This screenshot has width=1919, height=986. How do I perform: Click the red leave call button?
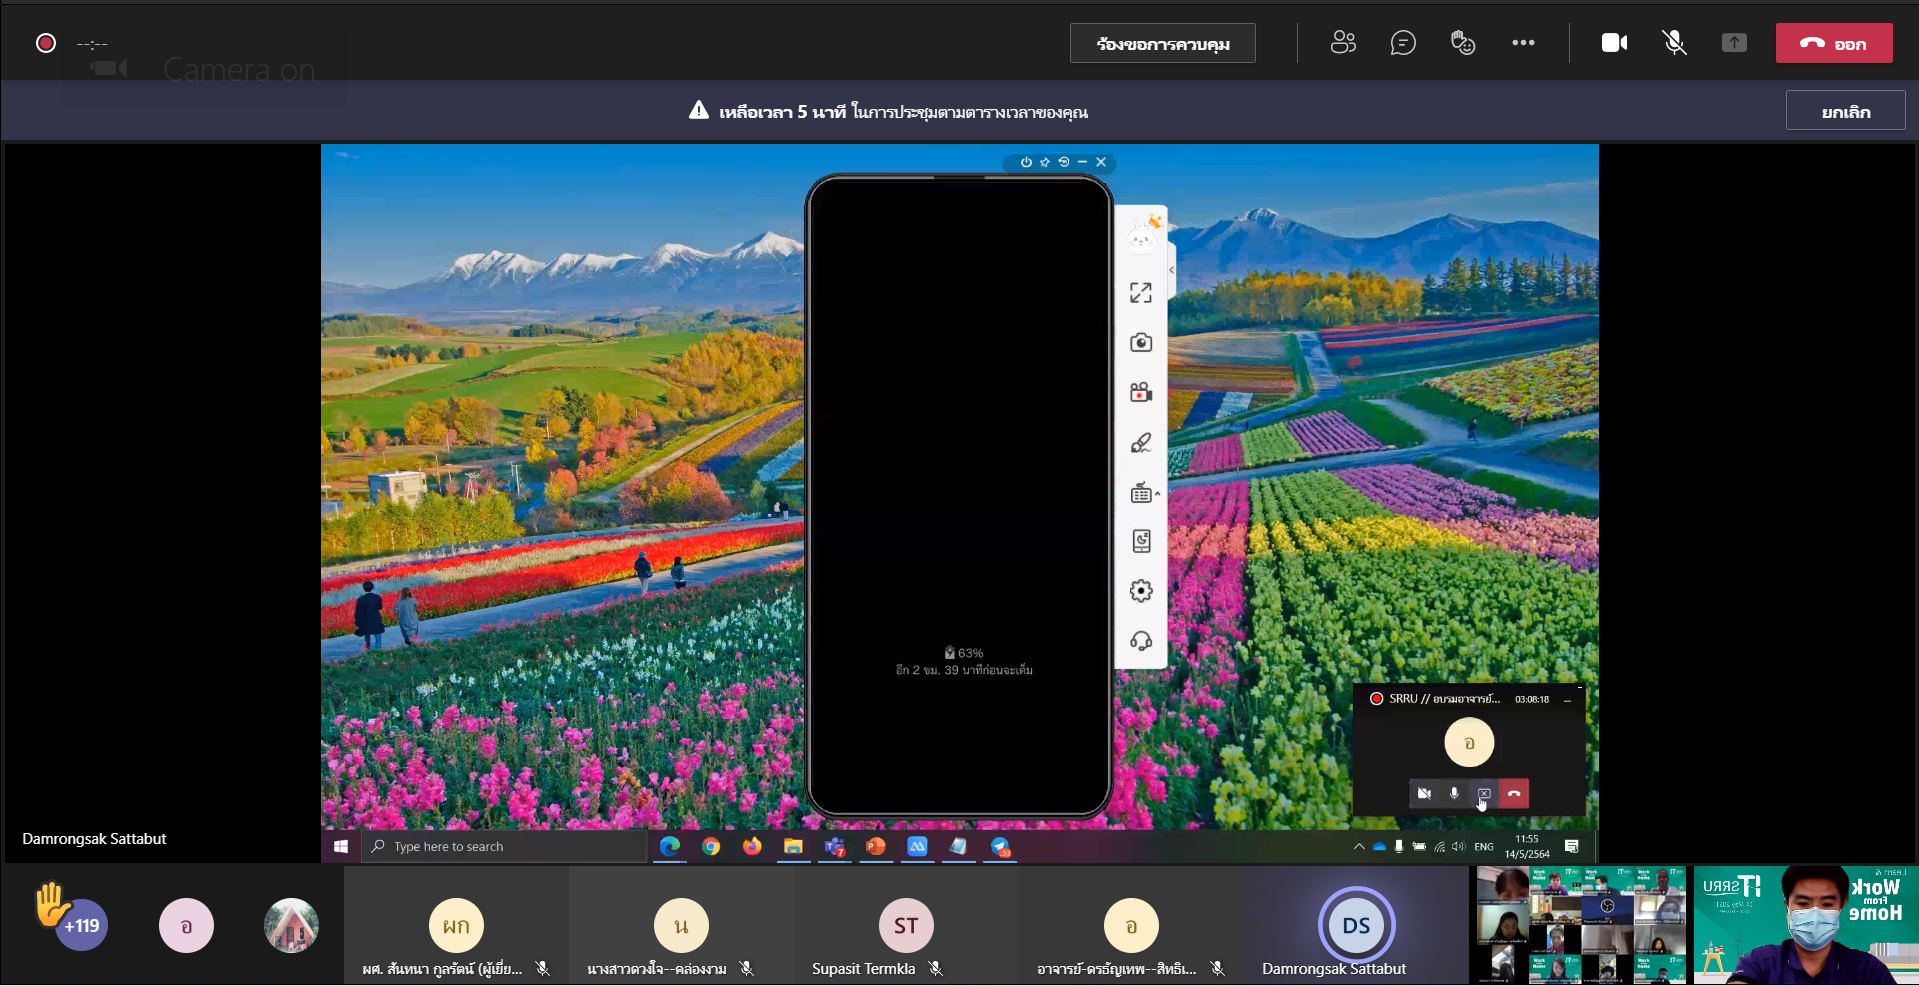[x=1833, y=44]
